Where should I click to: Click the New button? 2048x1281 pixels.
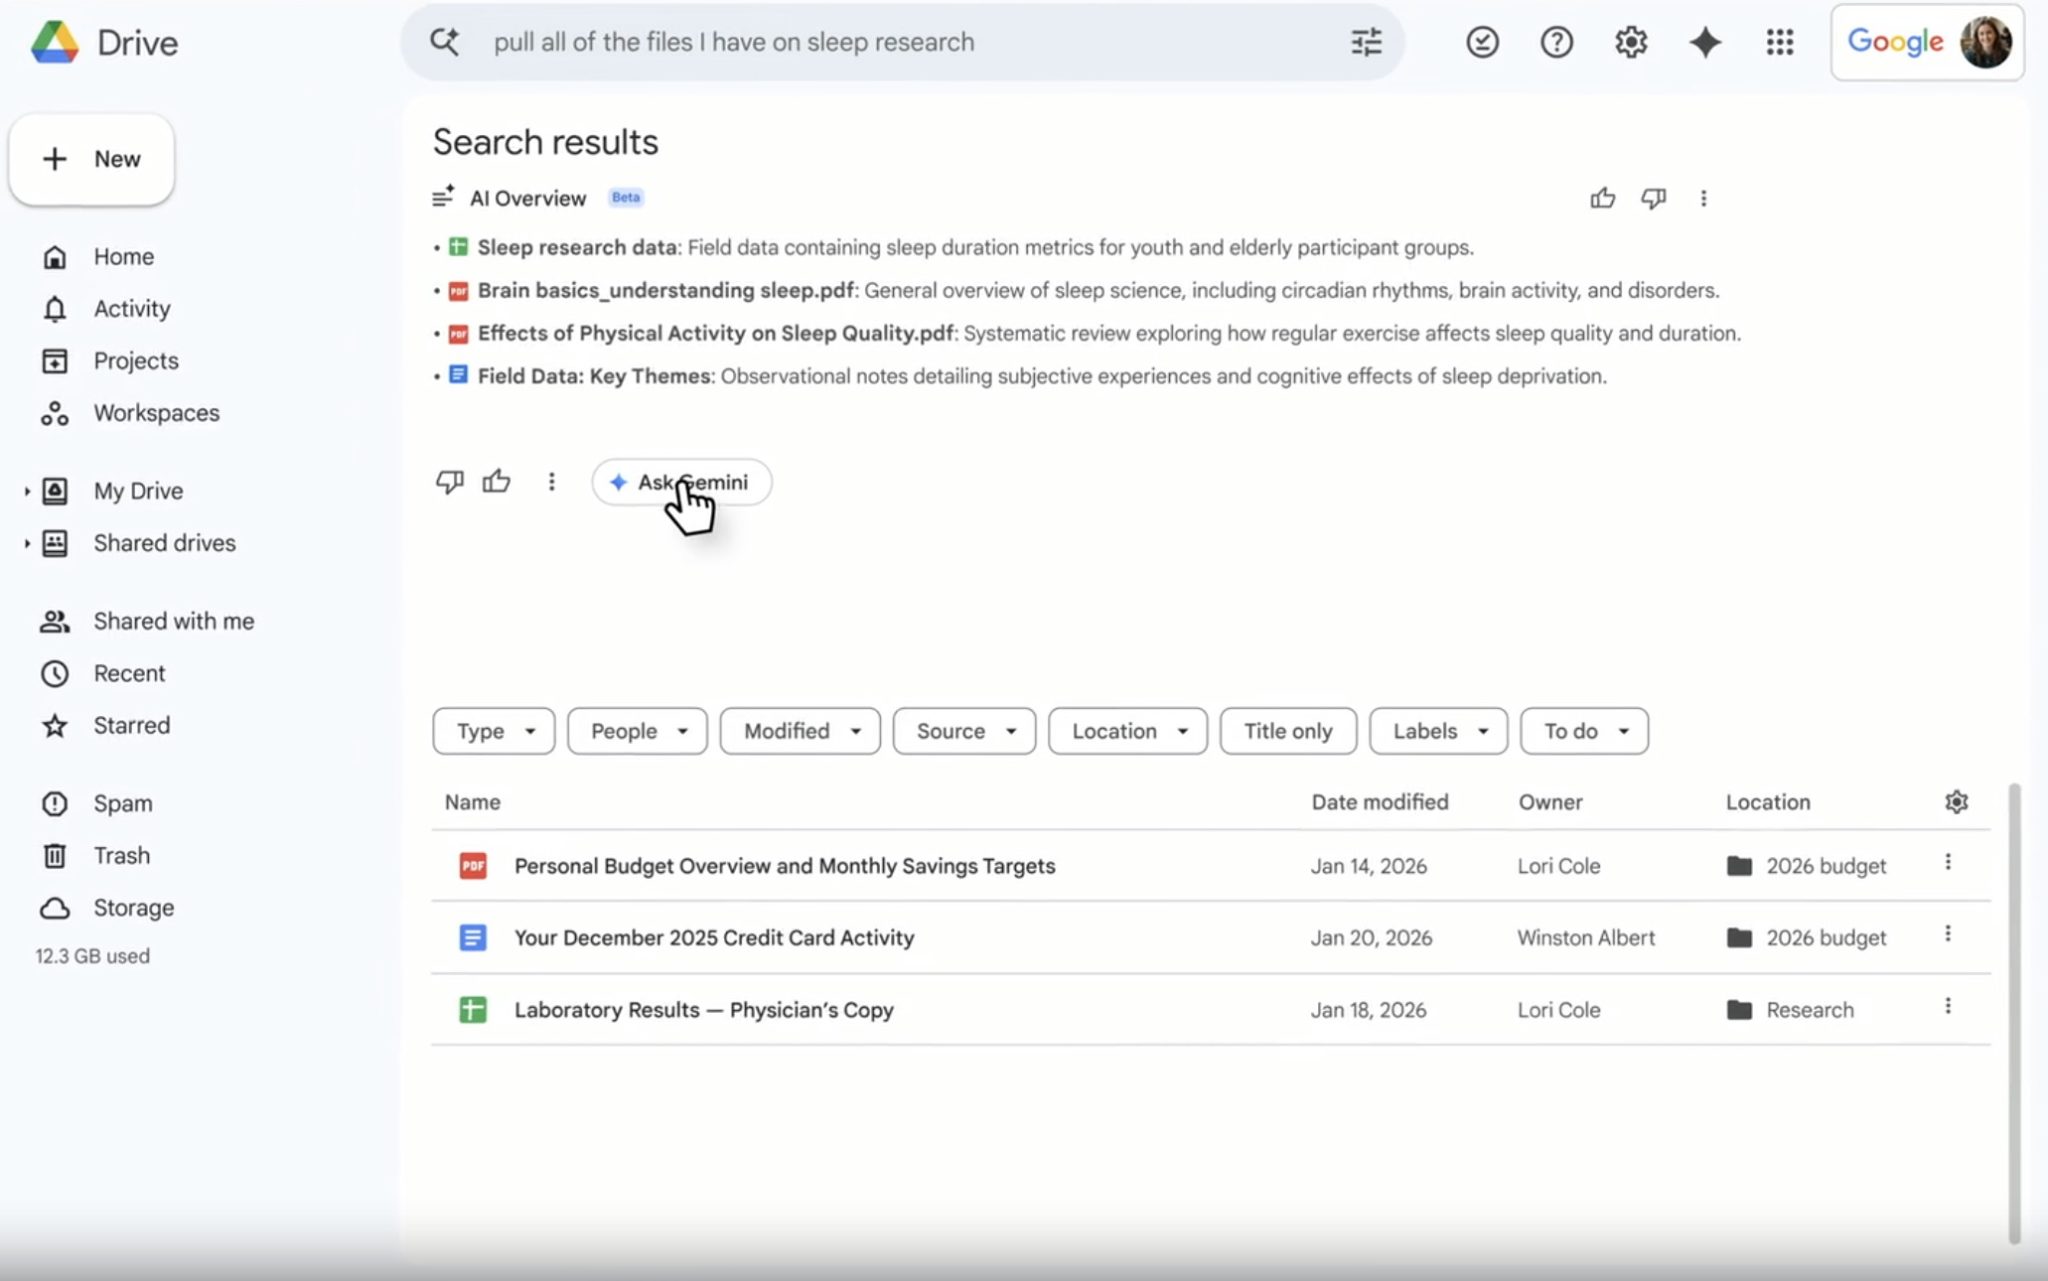(92, 159)
